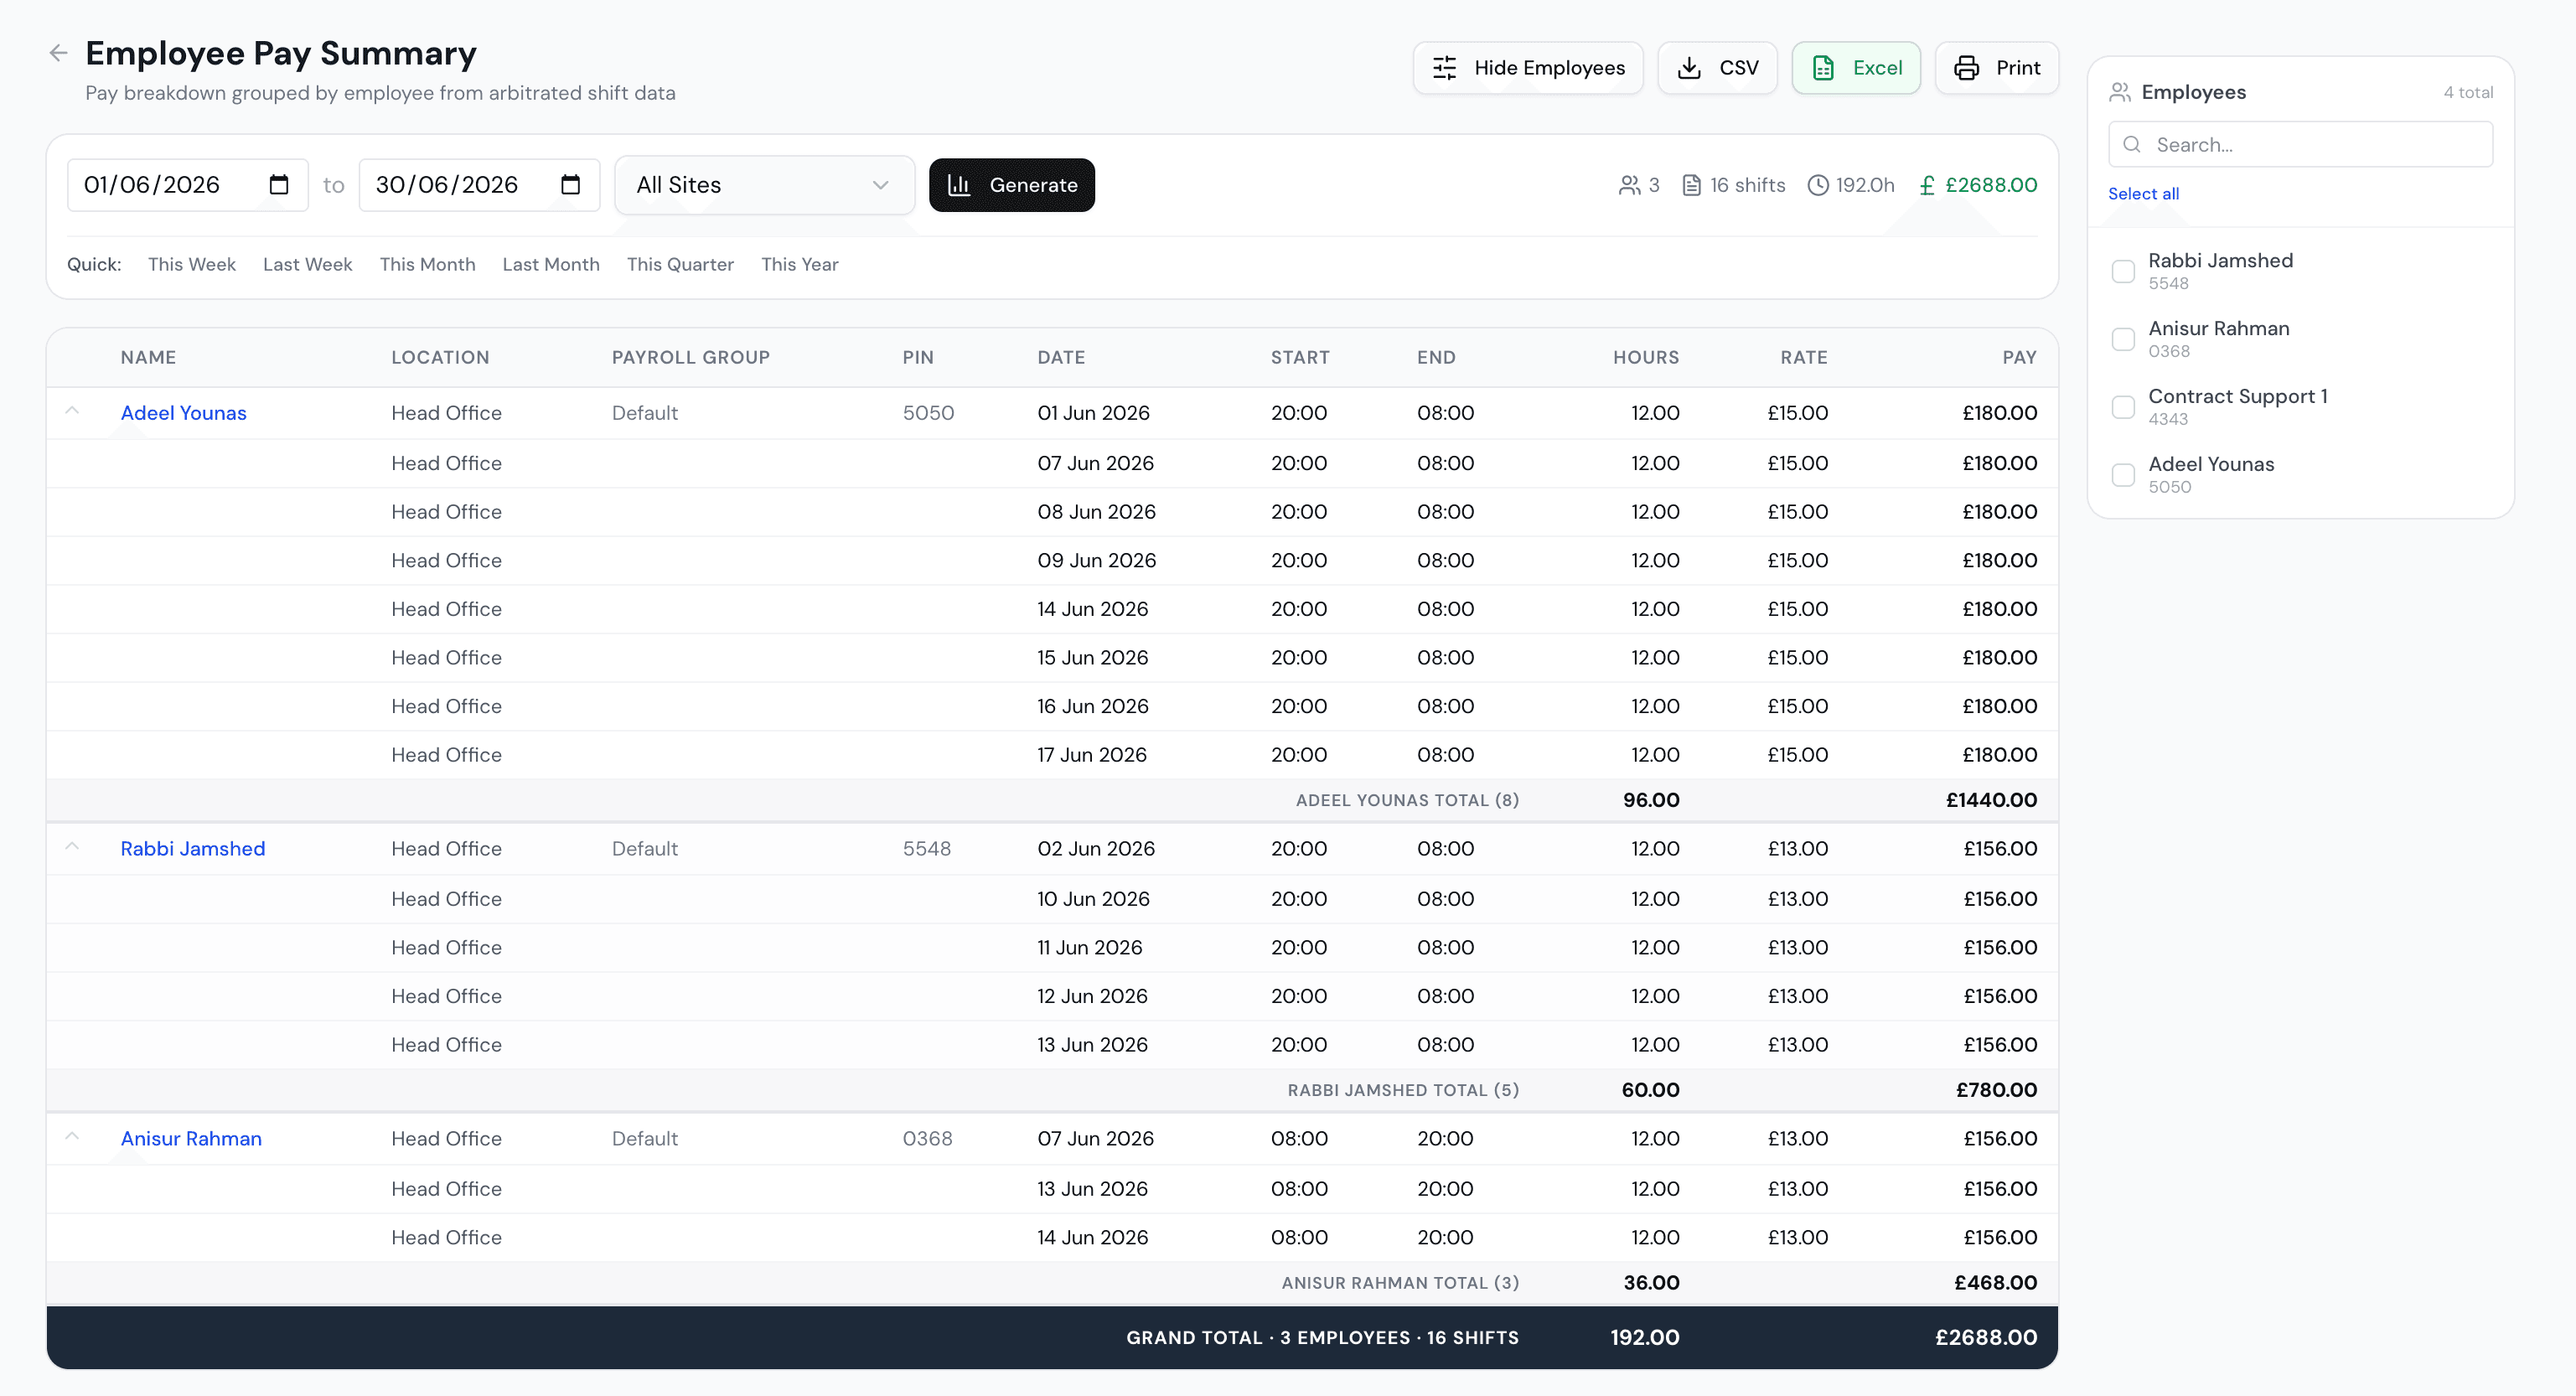Click the PAYROLL GROUP column header
This screenshot has height=1396, width=2576.
[691, 358]
